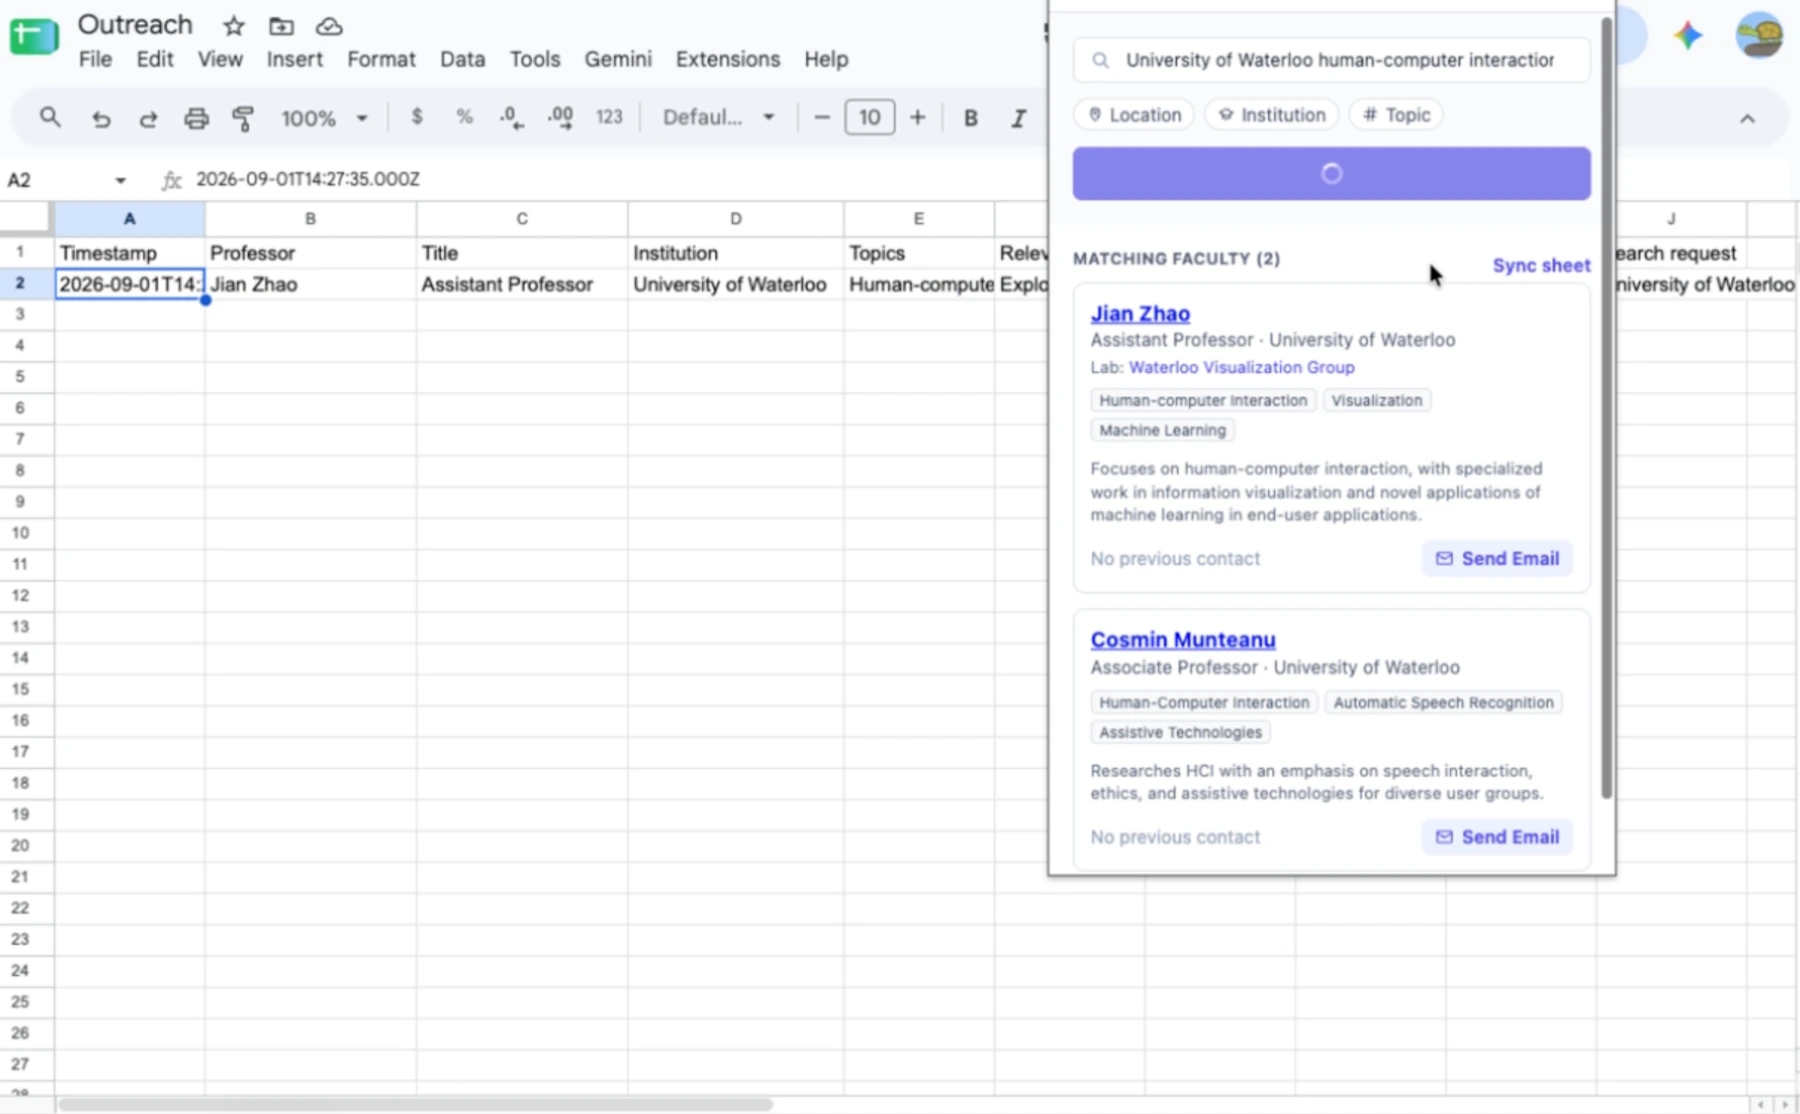The image size is (1800, 1114).
Task: Open the move to folder icon
Action: pos(281,26)
